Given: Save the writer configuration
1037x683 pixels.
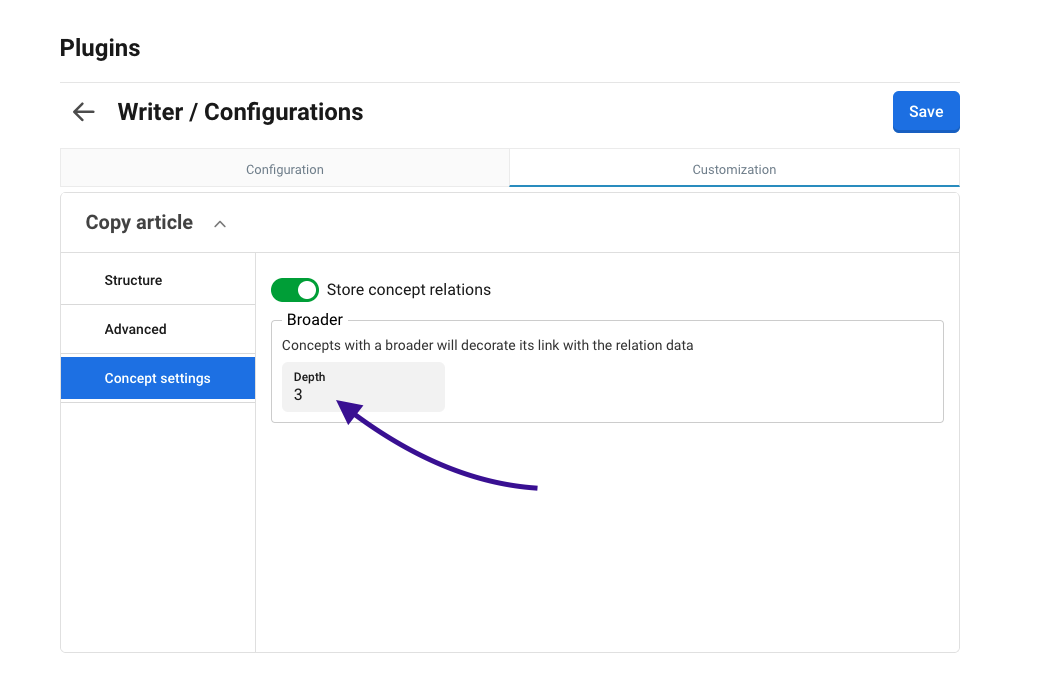Looking at the screenshot, I should tap(925, 112).
